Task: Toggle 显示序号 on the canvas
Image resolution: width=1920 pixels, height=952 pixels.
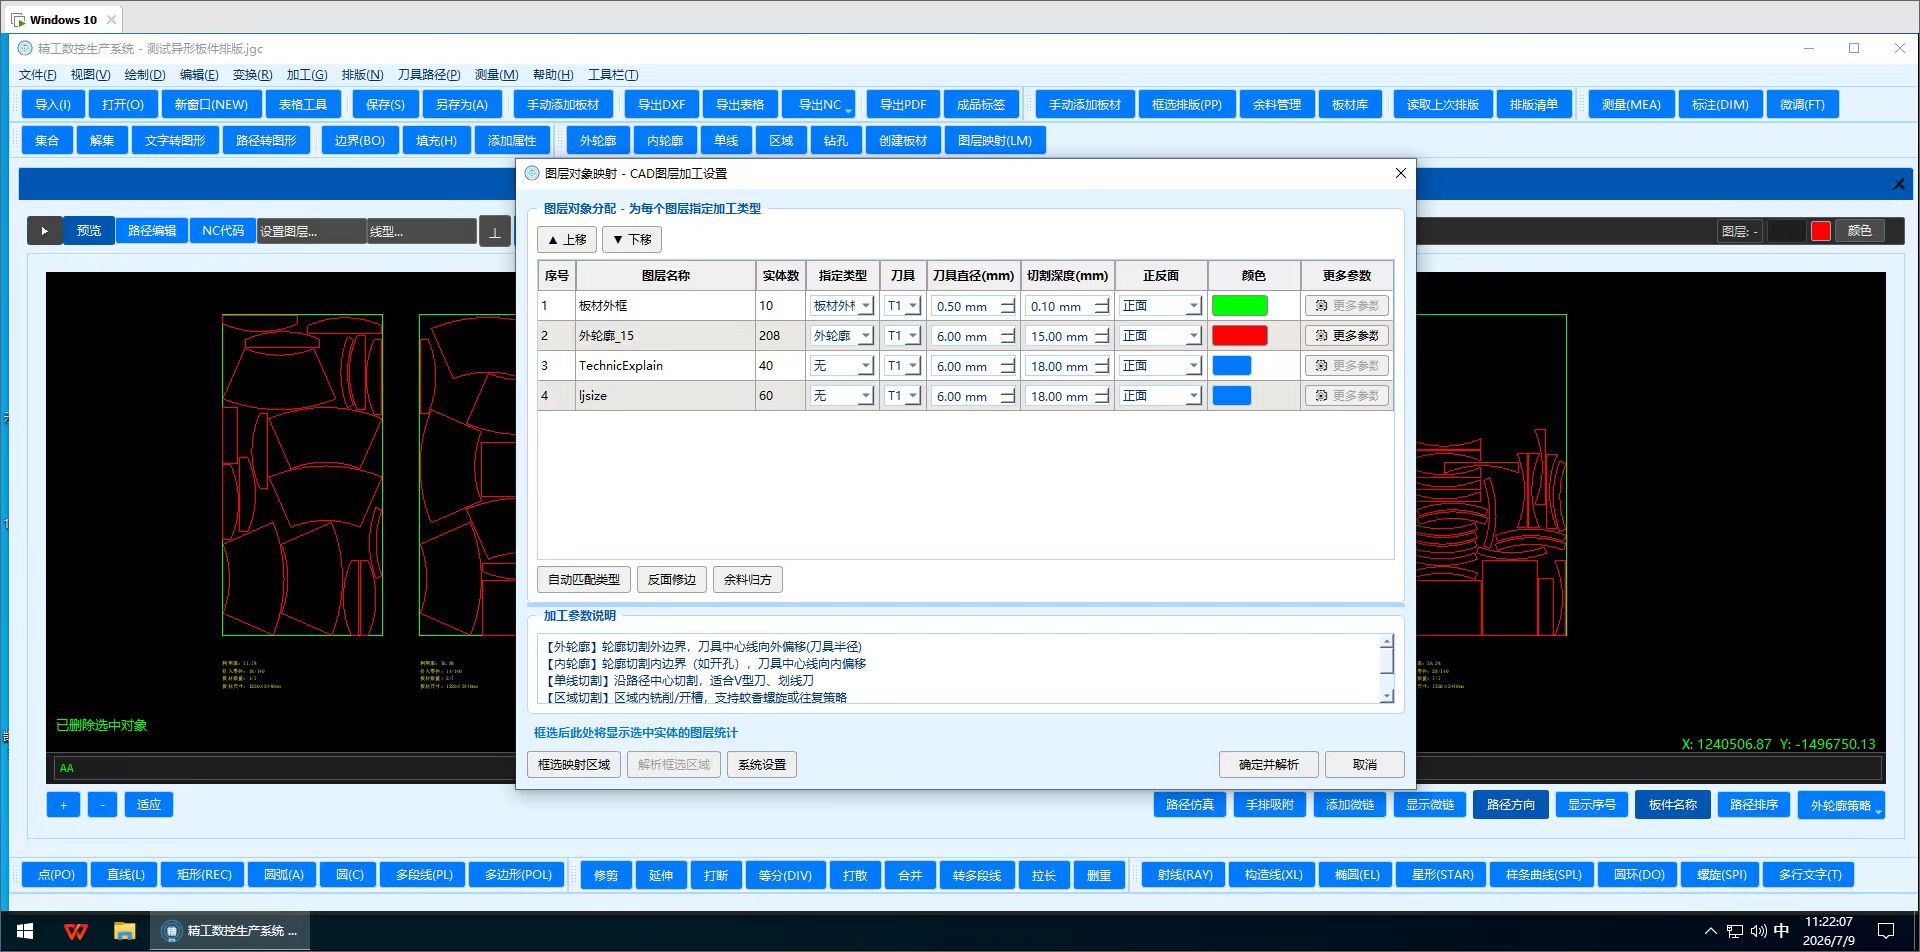Action: (1591, 805)
